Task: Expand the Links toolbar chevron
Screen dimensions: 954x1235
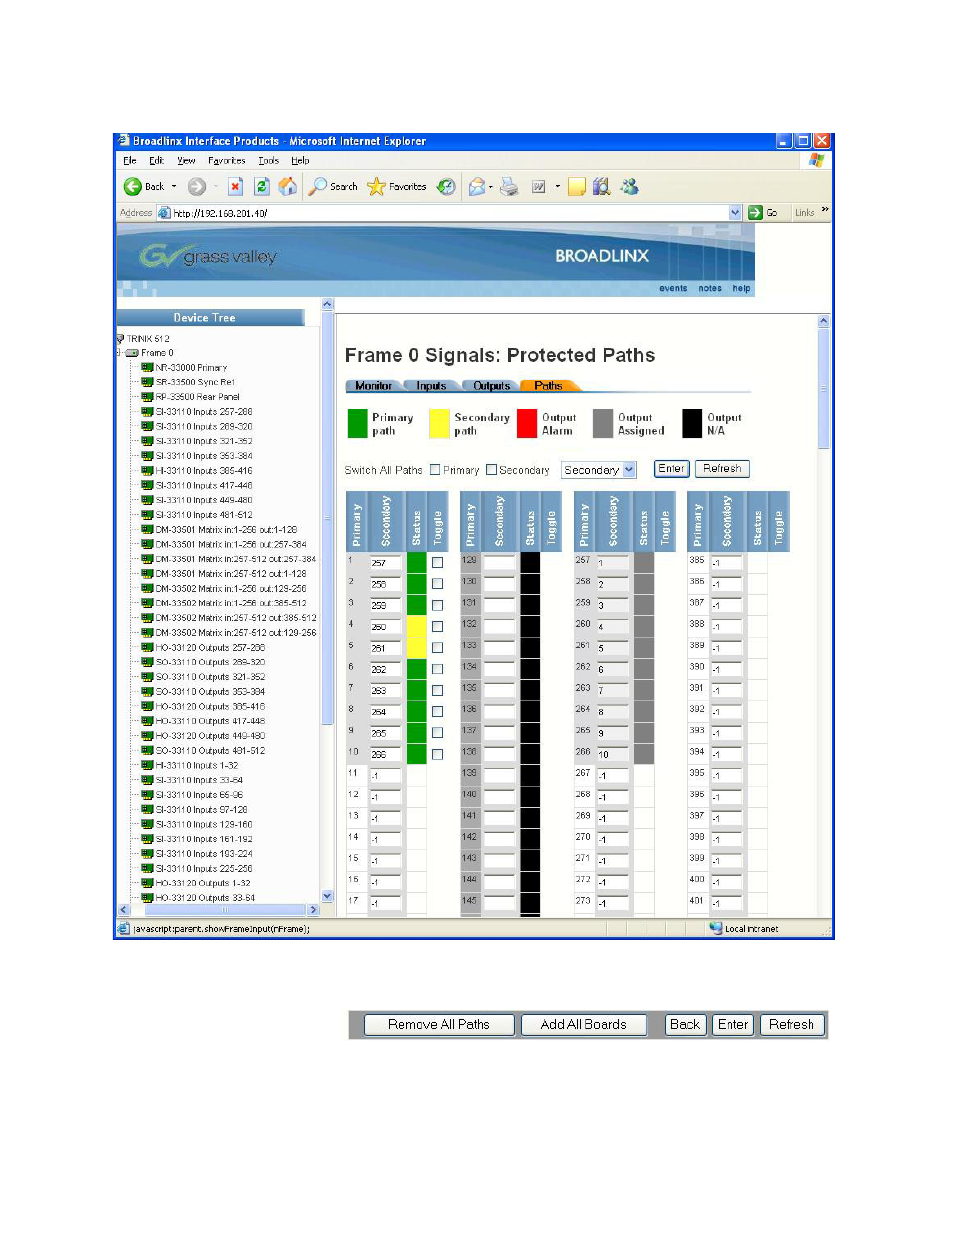Action: click(825, 211)
